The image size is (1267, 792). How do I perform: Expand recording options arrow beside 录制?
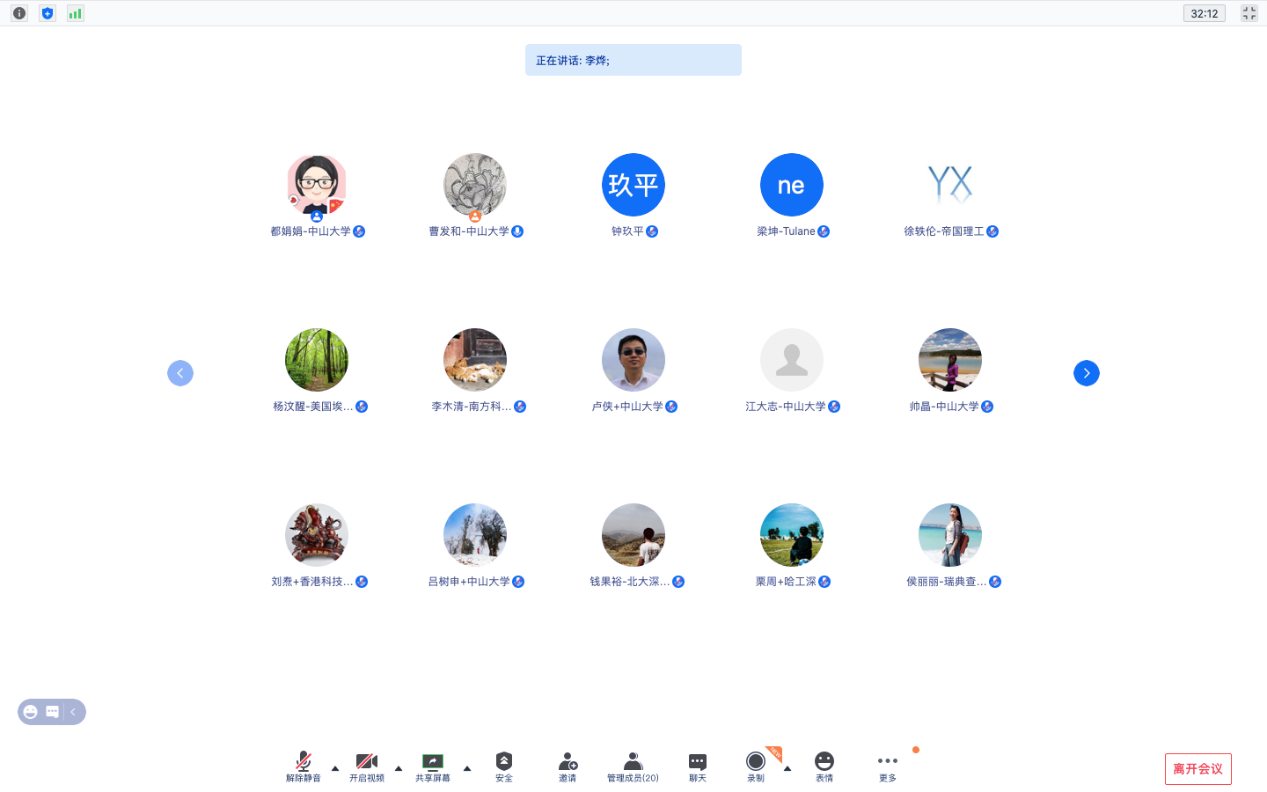click(787, 768)
